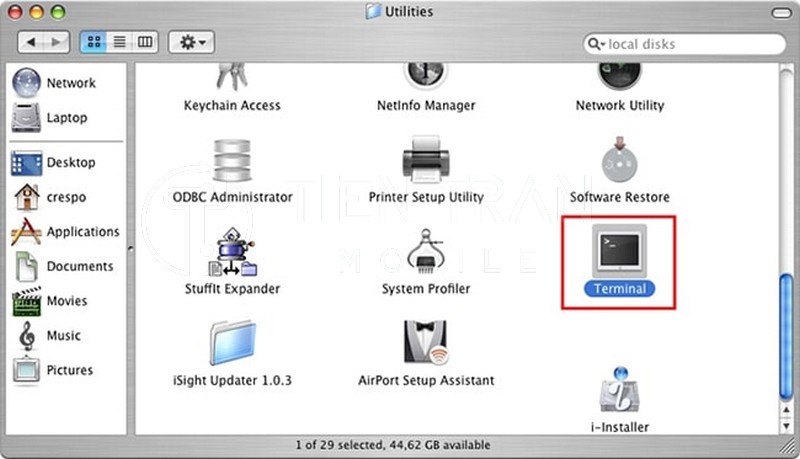This screenshot has width=800, height=459.
Task: Switch to column view mode
Action: pos(145,42)
